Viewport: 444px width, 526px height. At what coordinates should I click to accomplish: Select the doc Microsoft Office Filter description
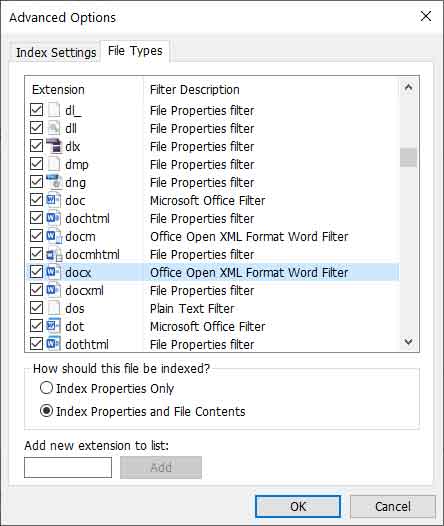pos(208,200)
